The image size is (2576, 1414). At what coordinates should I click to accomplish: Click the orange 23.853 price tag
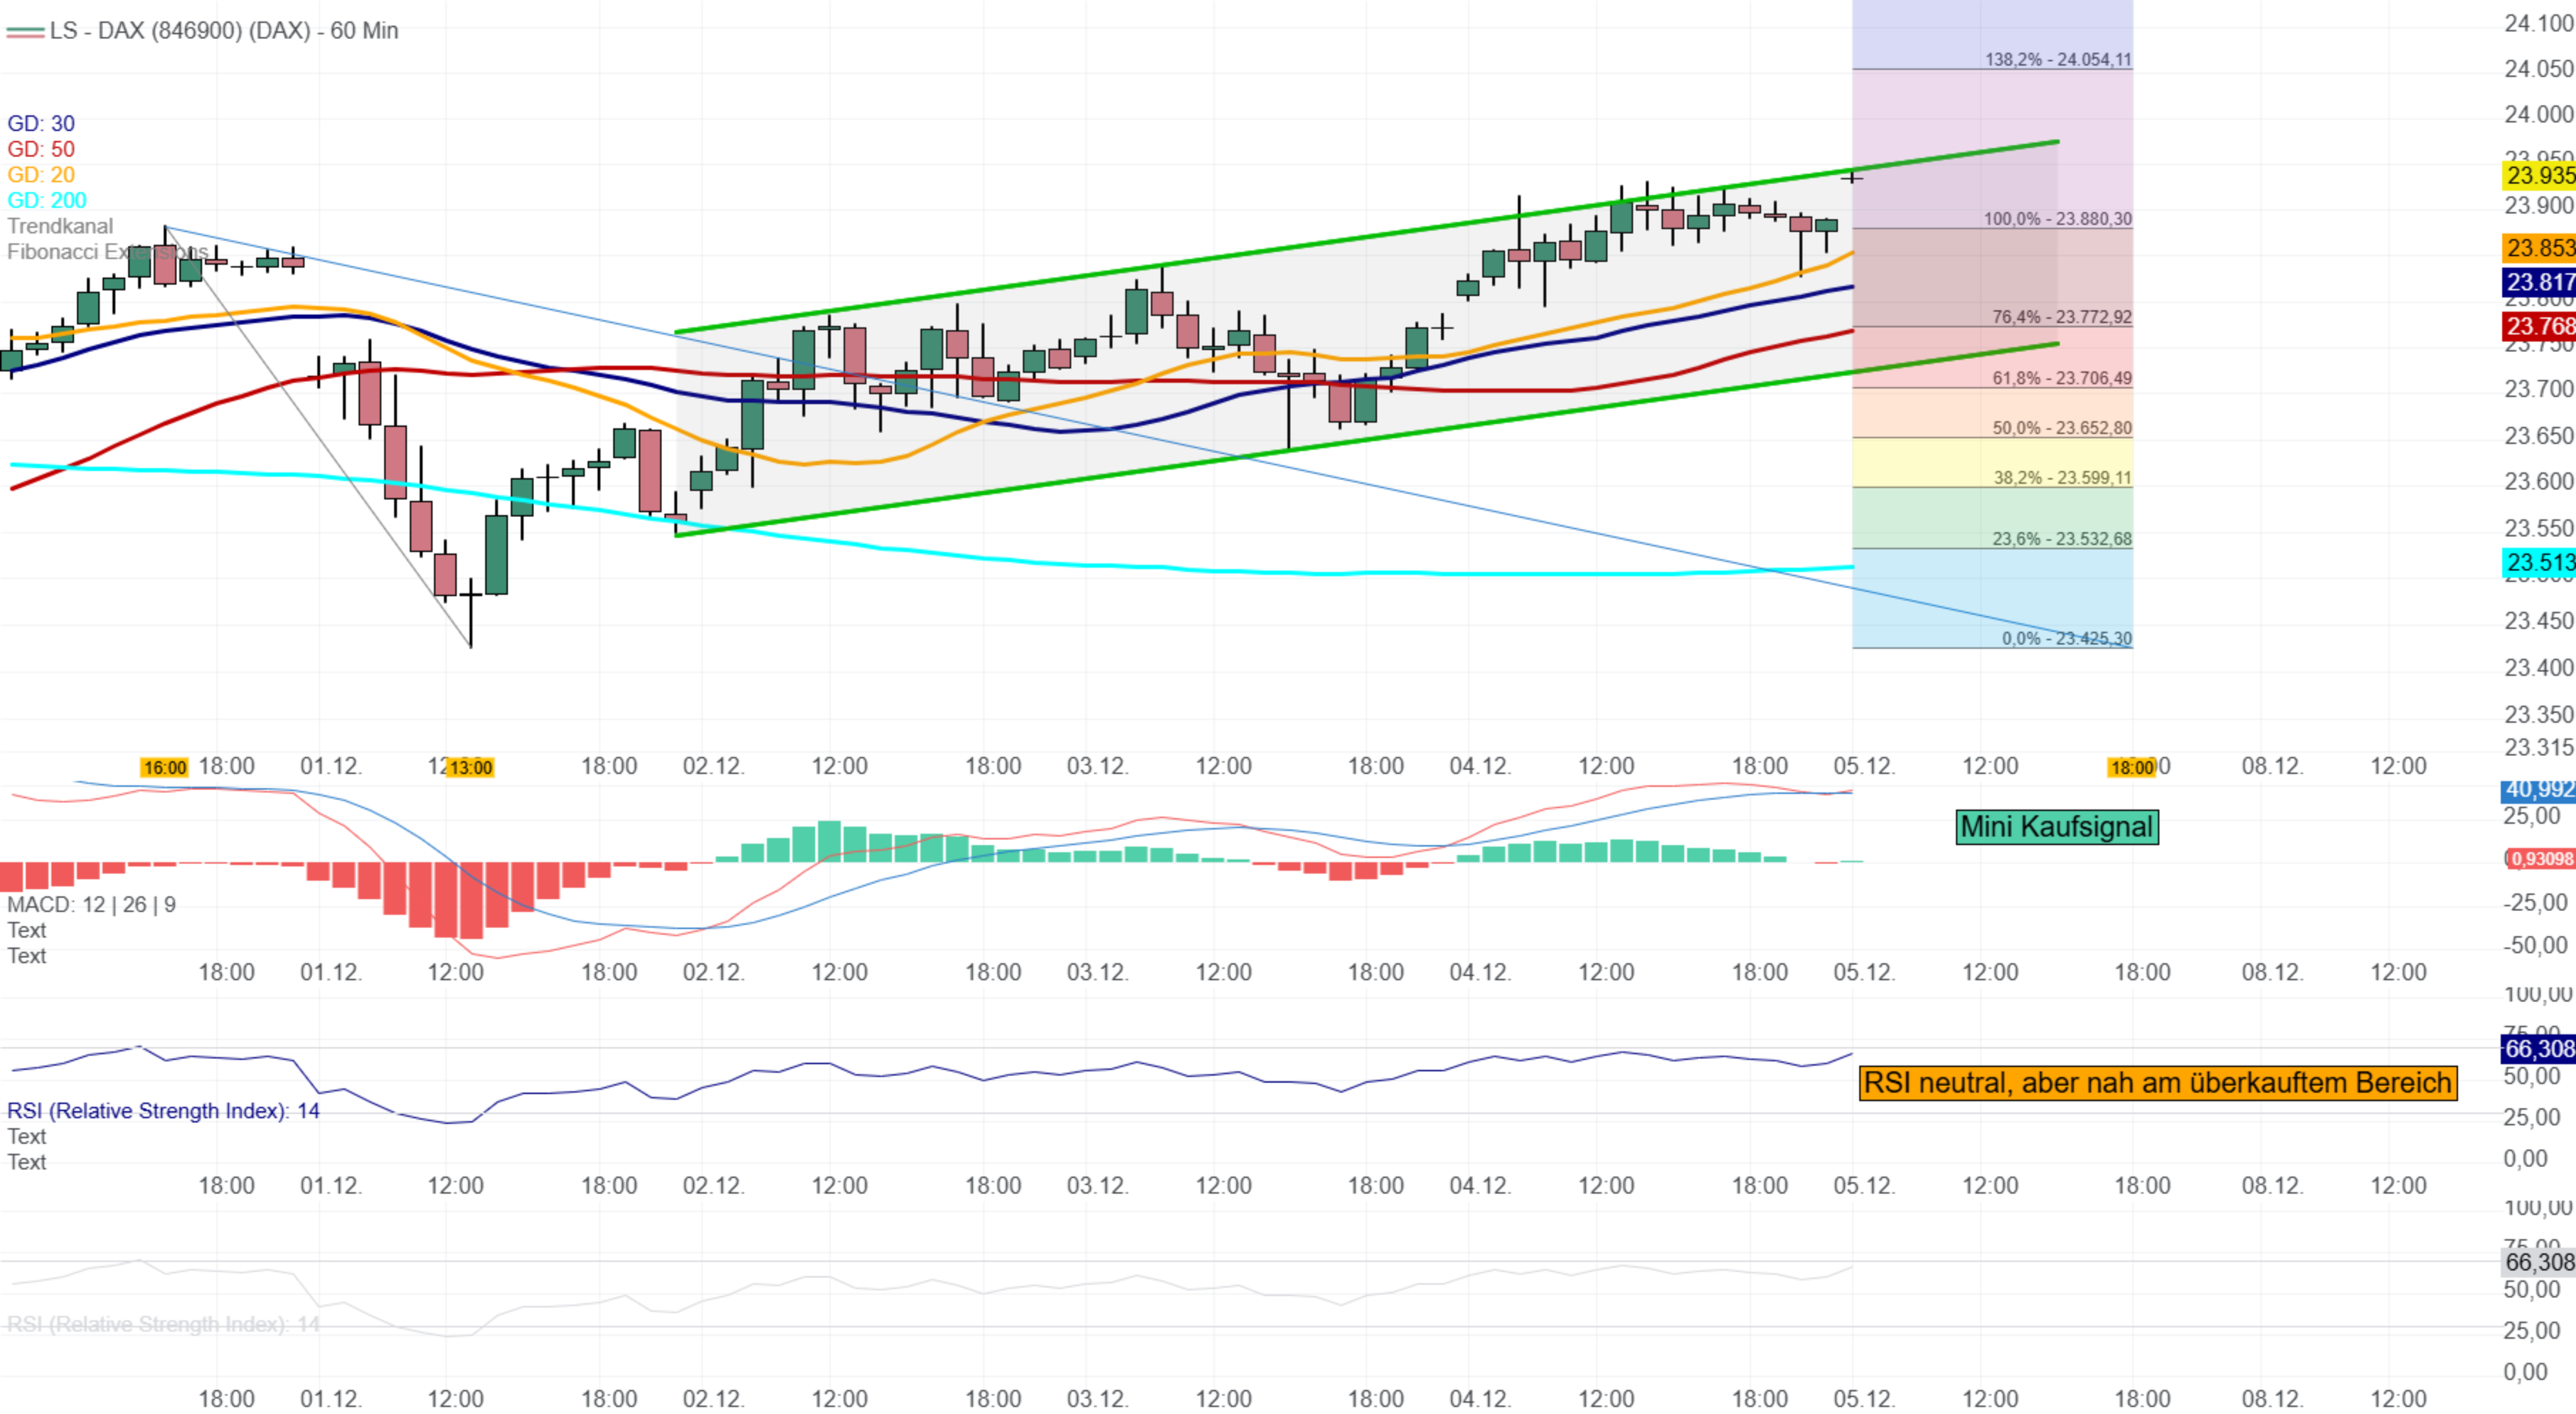2539,248
